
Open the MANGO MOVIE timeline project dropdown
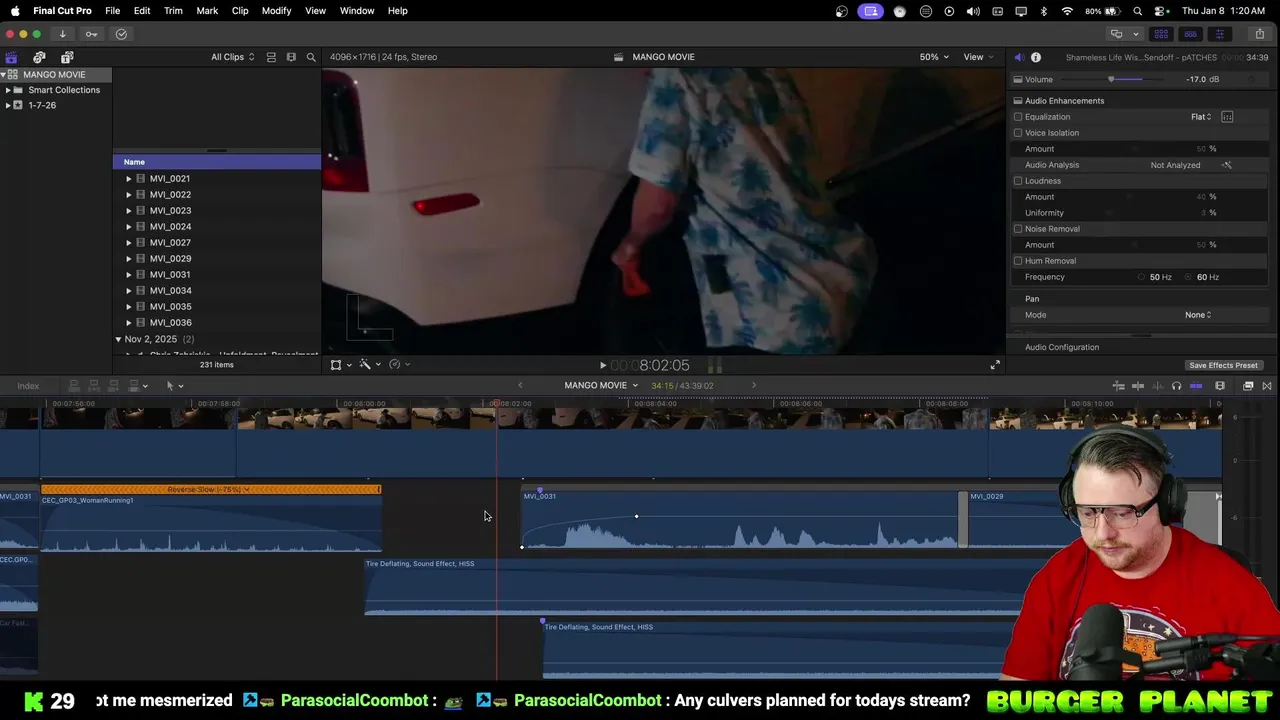click(x=601, y=386)
